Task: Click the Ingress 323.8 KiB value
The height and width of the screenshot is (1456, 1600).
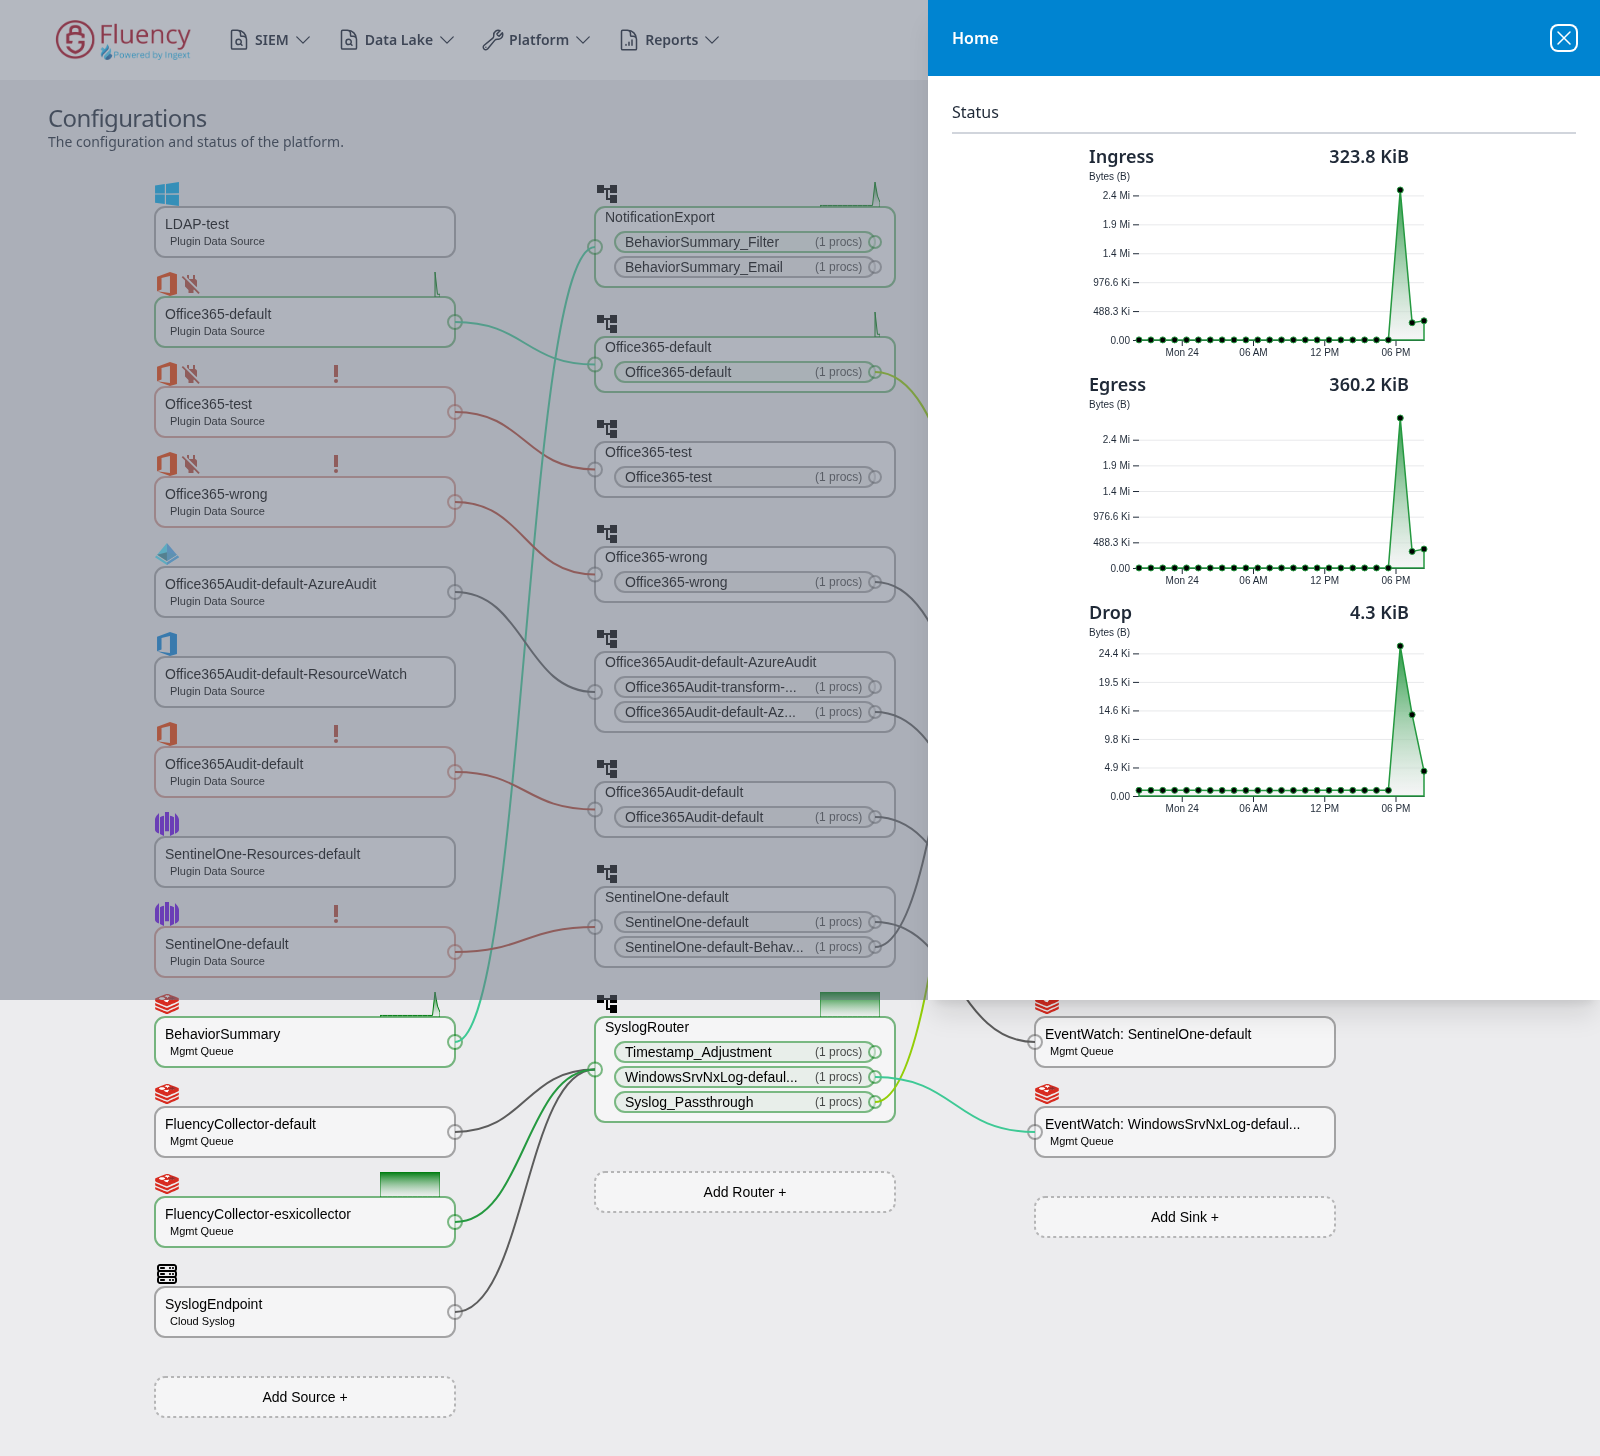Action: tap(1368, 157)
